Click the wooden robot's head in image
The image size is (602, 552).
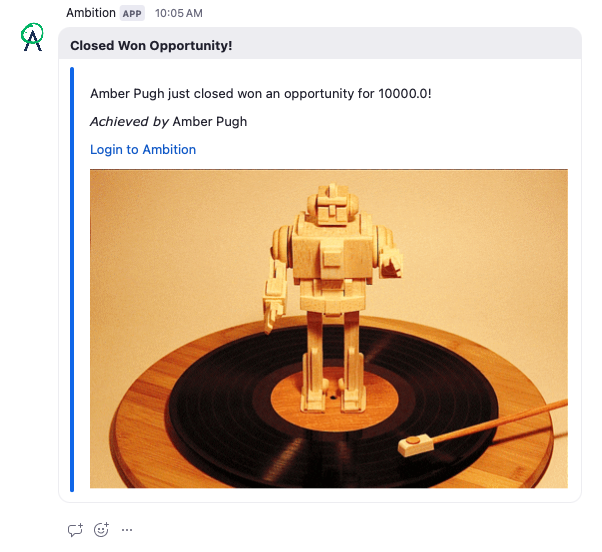coord(332,204)
